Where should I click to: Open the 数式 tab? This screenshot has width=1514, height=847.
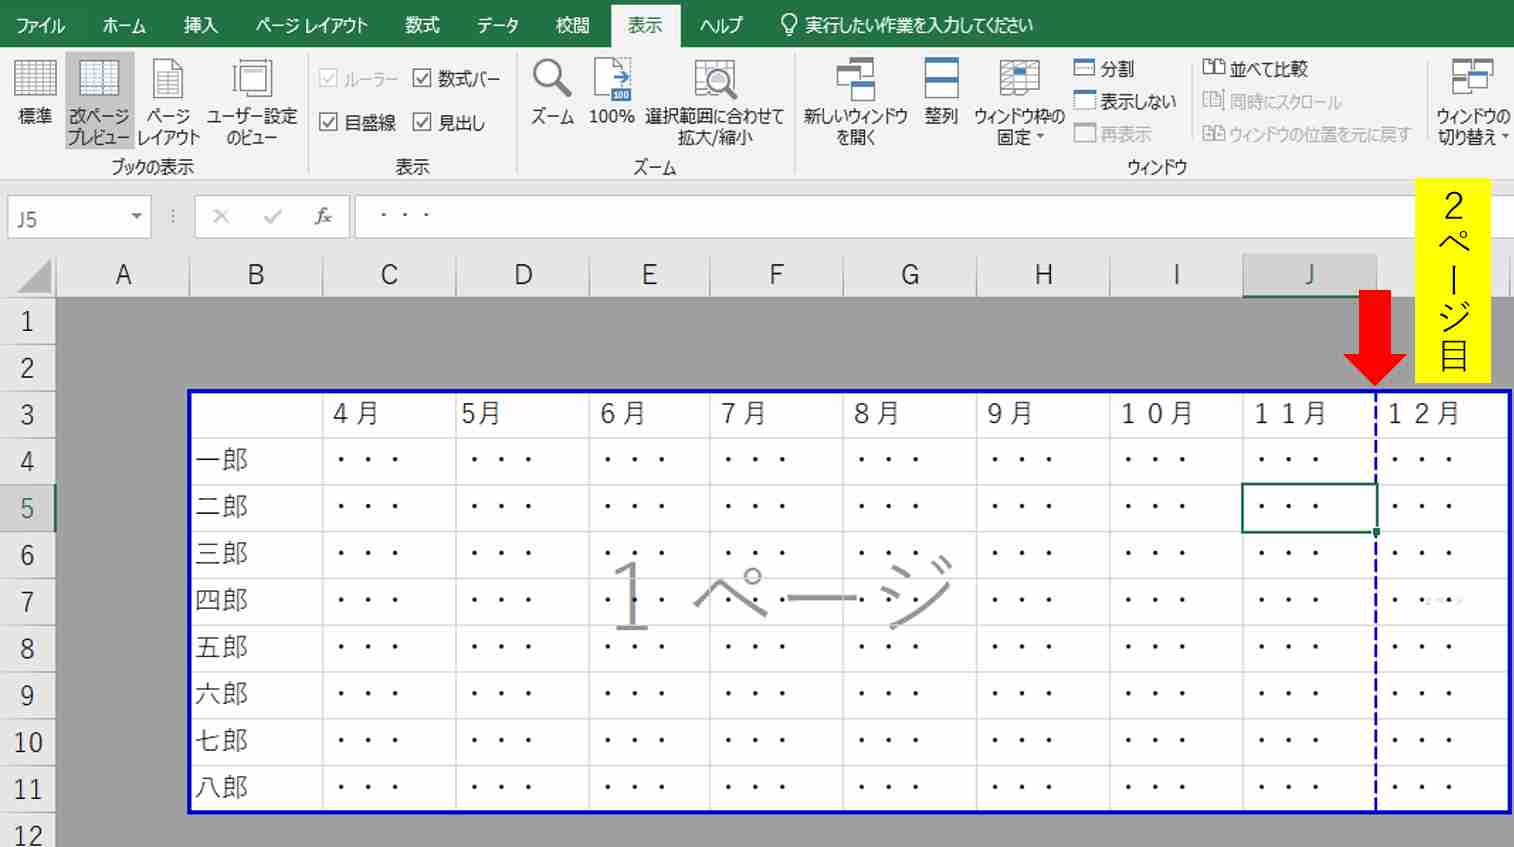click(x=422, y=25)
